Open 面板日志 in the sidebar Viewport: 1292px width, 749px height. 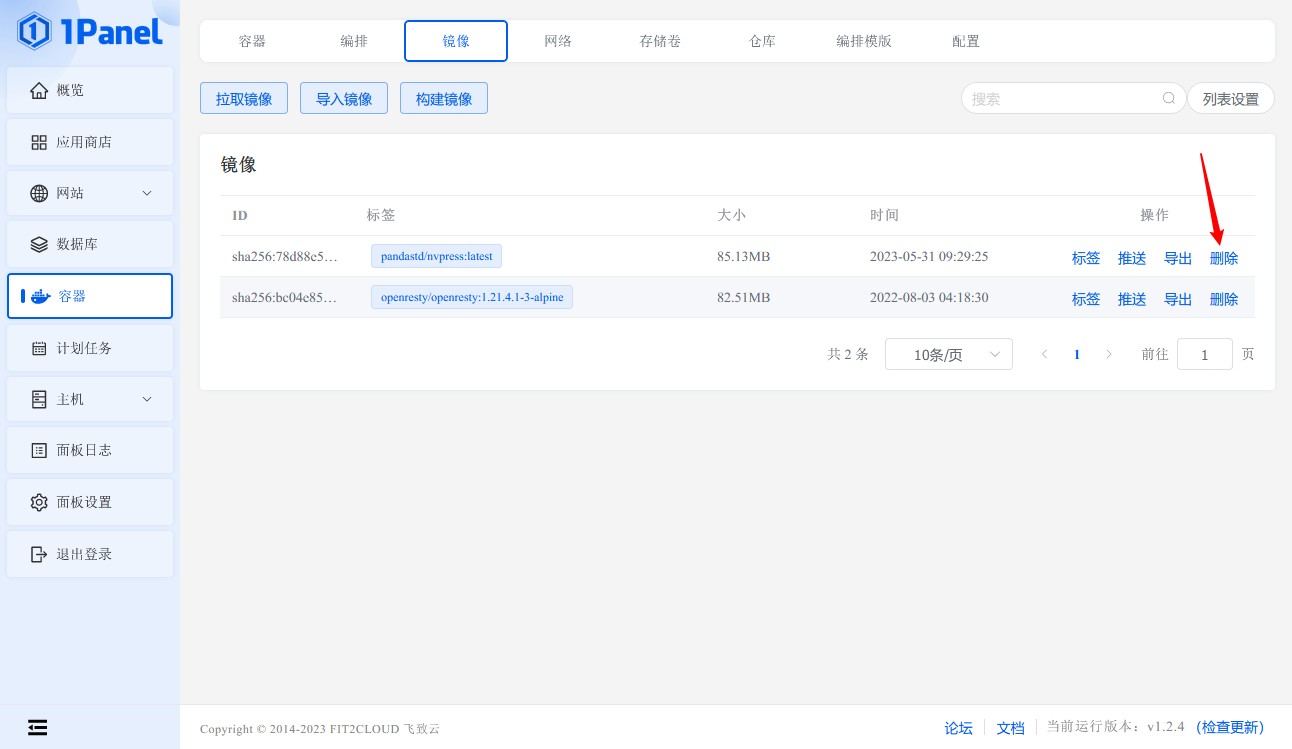point(90,450)
